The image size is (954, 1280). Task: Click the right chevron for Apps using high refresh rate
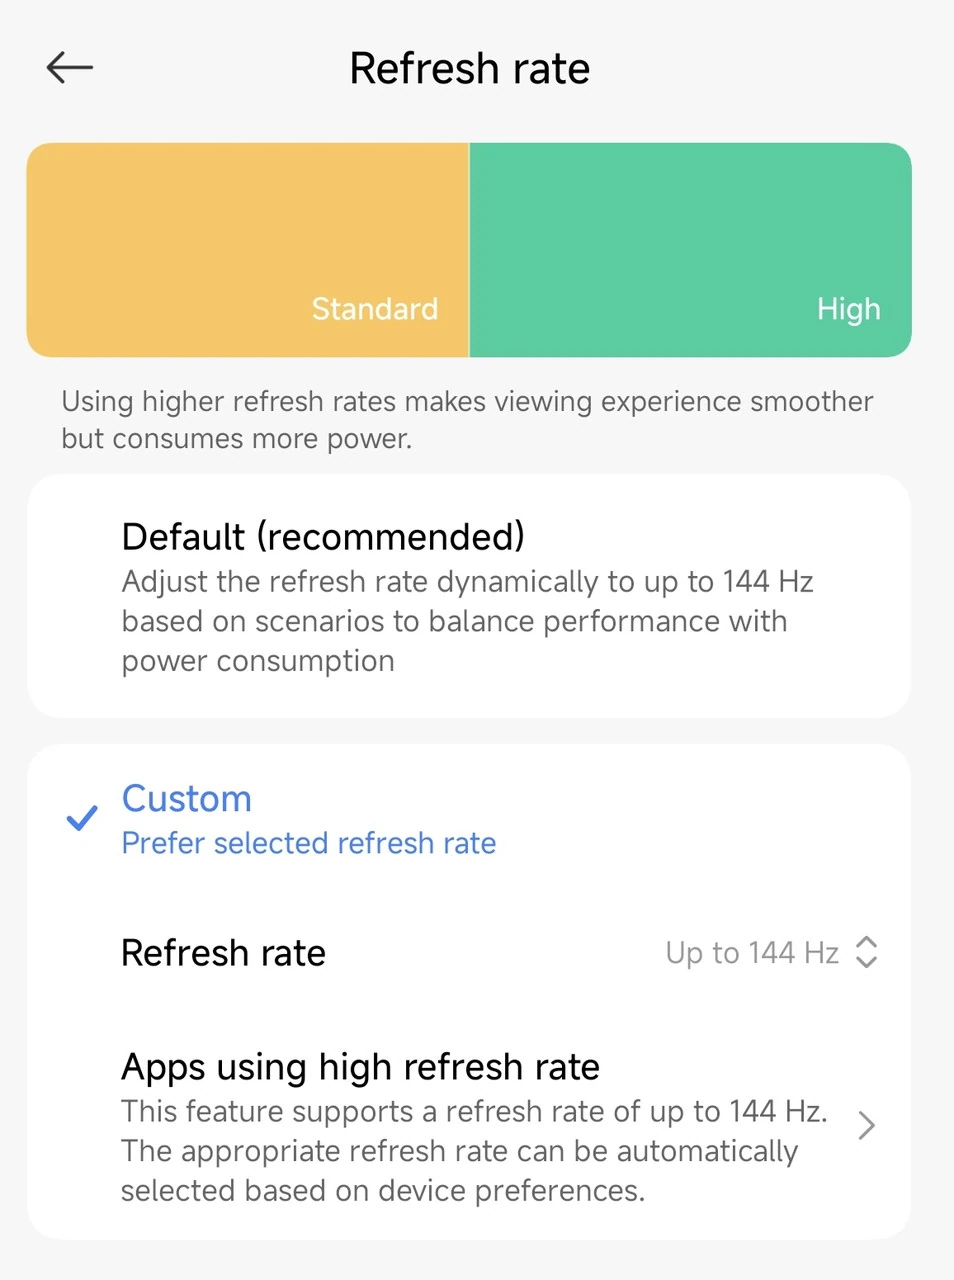point(866,1126)
